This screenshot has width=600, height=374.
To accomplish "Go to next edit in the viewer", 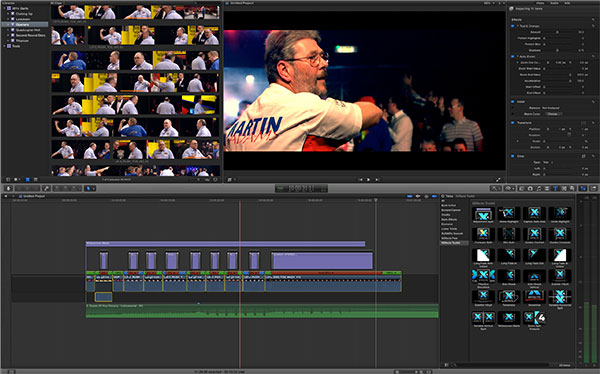I will 377,179.
